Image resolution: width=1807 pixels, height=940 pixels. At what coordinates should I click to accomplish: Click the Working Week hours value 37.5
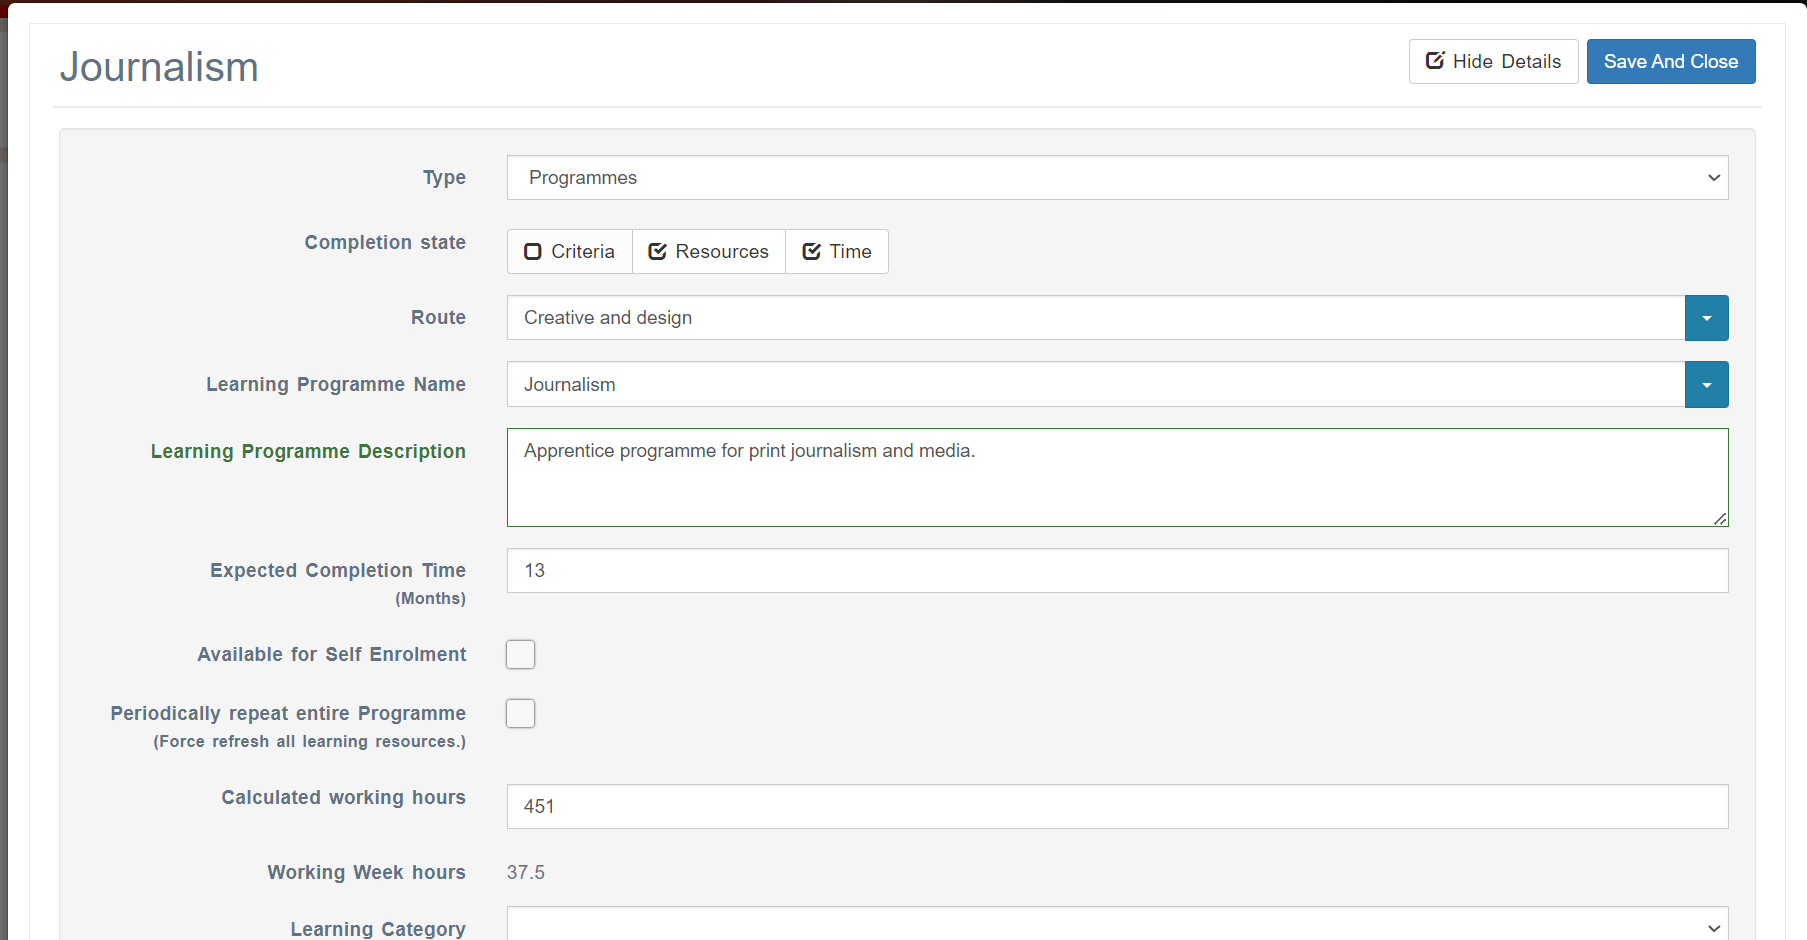tap(526, 873)
